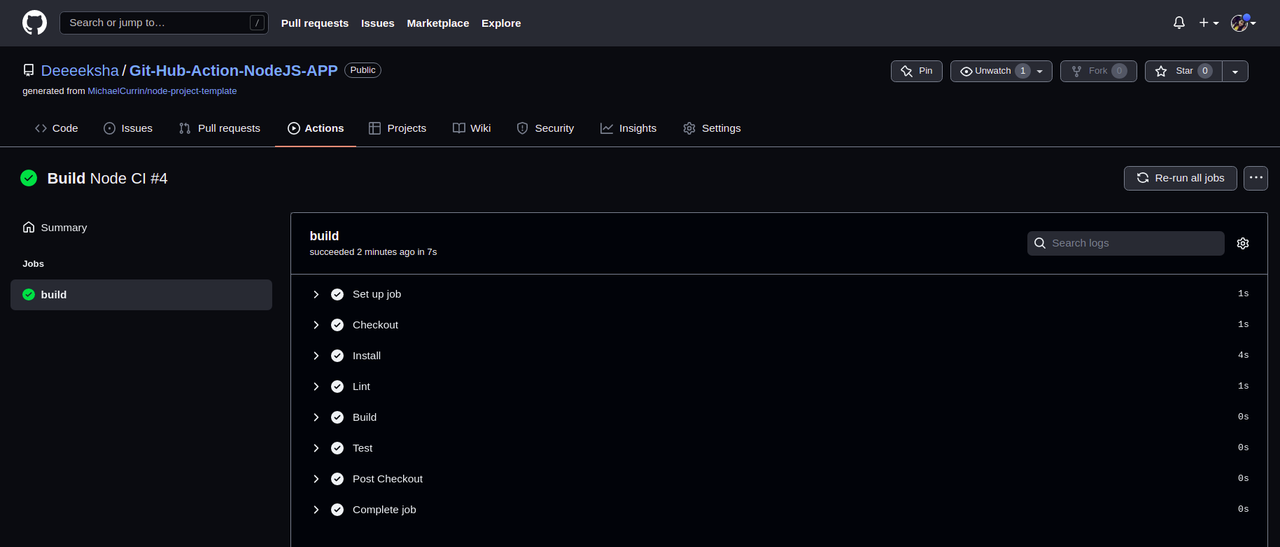Click the Search or jump to field
Screen dimensions: 1280x547
pyautogui.click(x=165, y=22)
